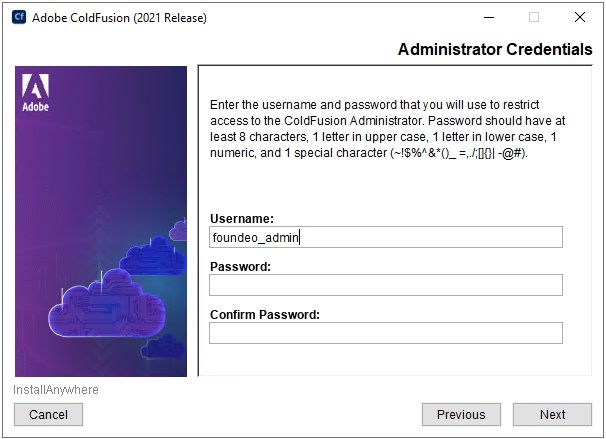Focus the Username field containing foundeo_admin

point(386,237)
